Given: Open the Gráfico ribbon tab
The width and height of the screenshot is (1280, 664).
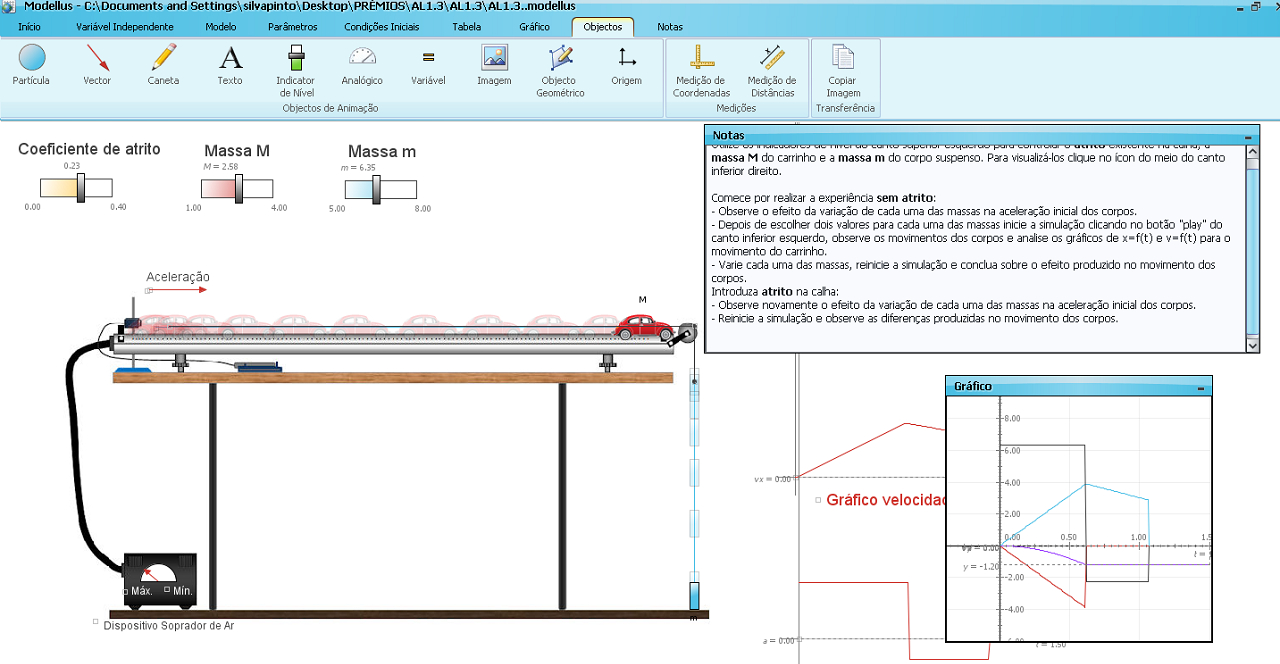Looking at the screenshot, I should point(535,27).
